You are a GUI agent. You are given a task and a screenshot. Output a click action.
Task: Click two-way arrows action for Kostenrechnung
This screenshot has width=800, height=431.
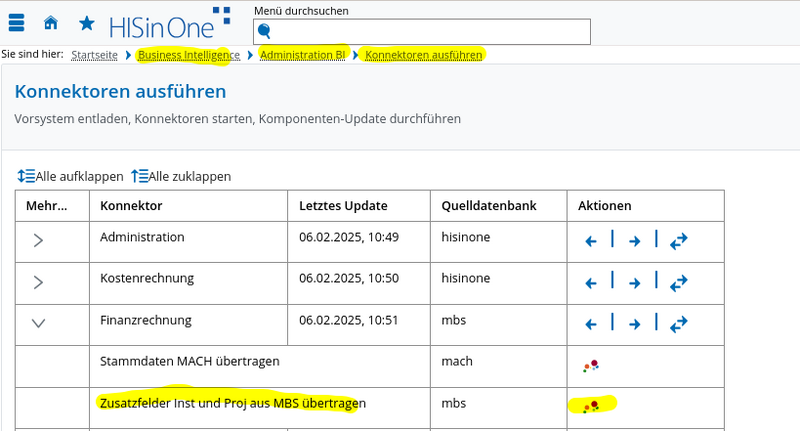pyautogui.click(x=679, y=283)
